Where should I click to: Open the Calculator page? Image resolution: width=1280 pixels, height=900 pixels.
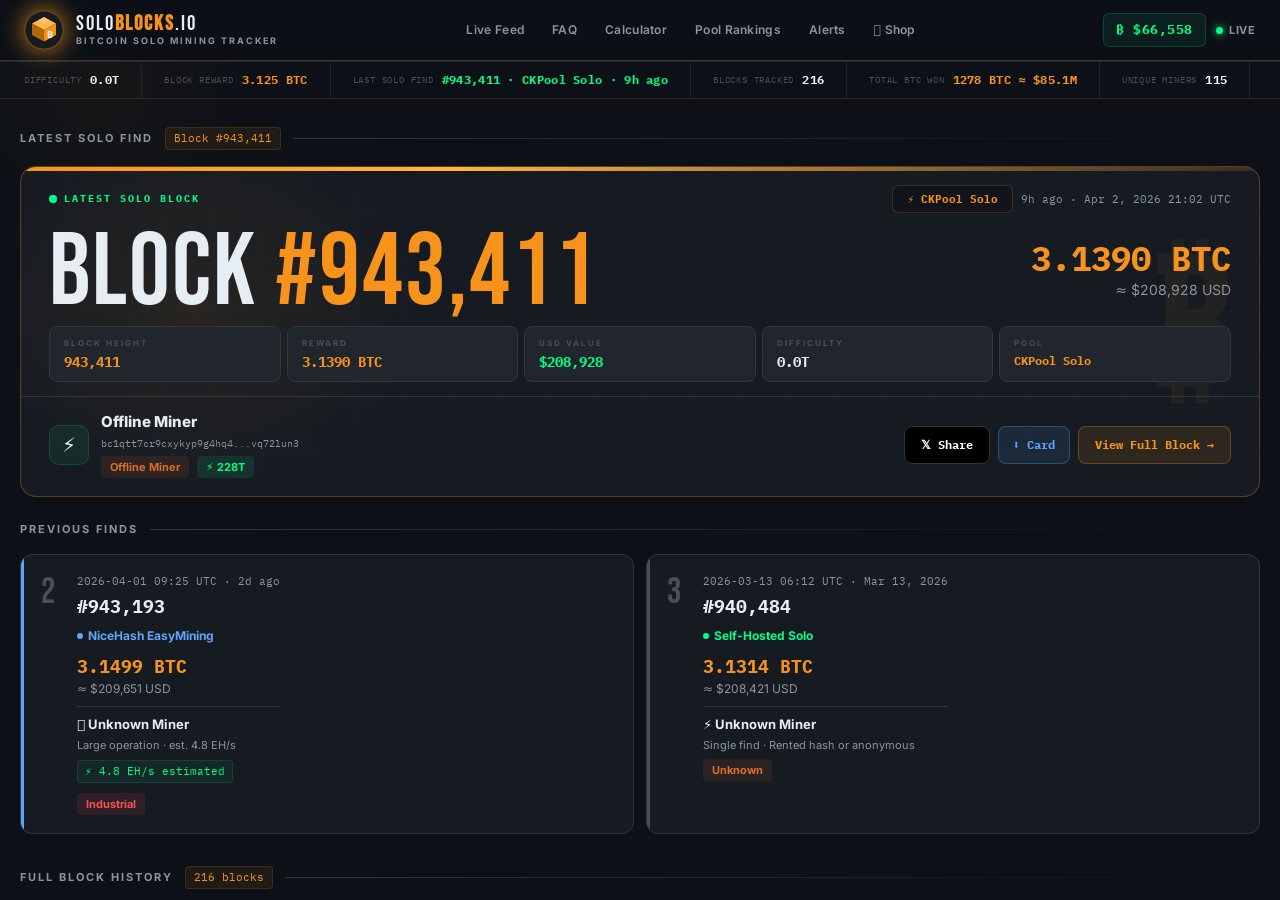click(x=635, y=30)
